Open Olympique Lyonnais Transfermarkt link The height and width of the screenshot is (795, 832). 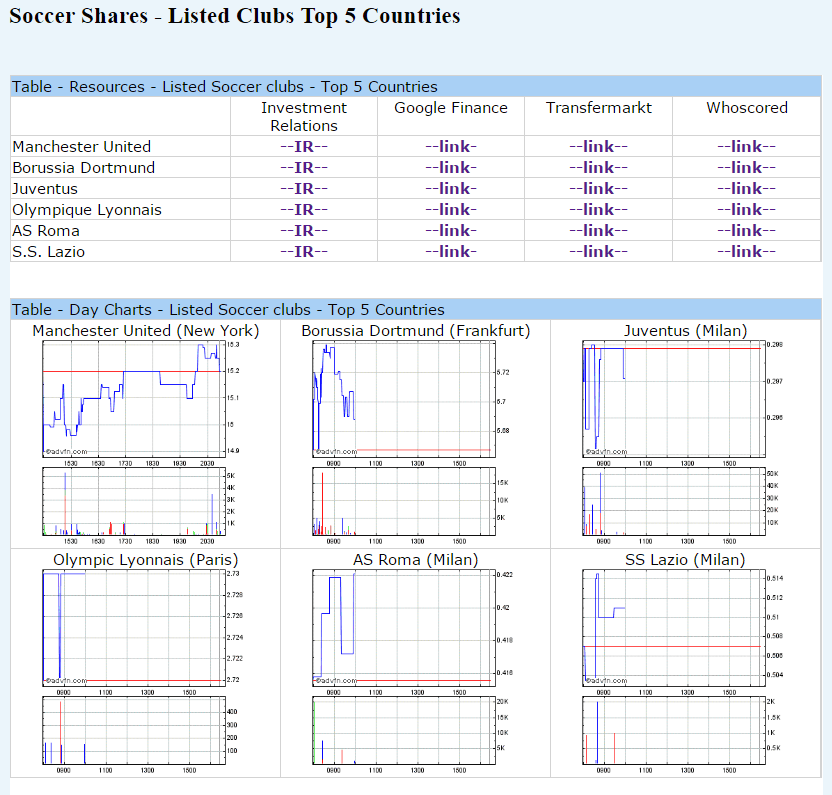pos(599,210)
